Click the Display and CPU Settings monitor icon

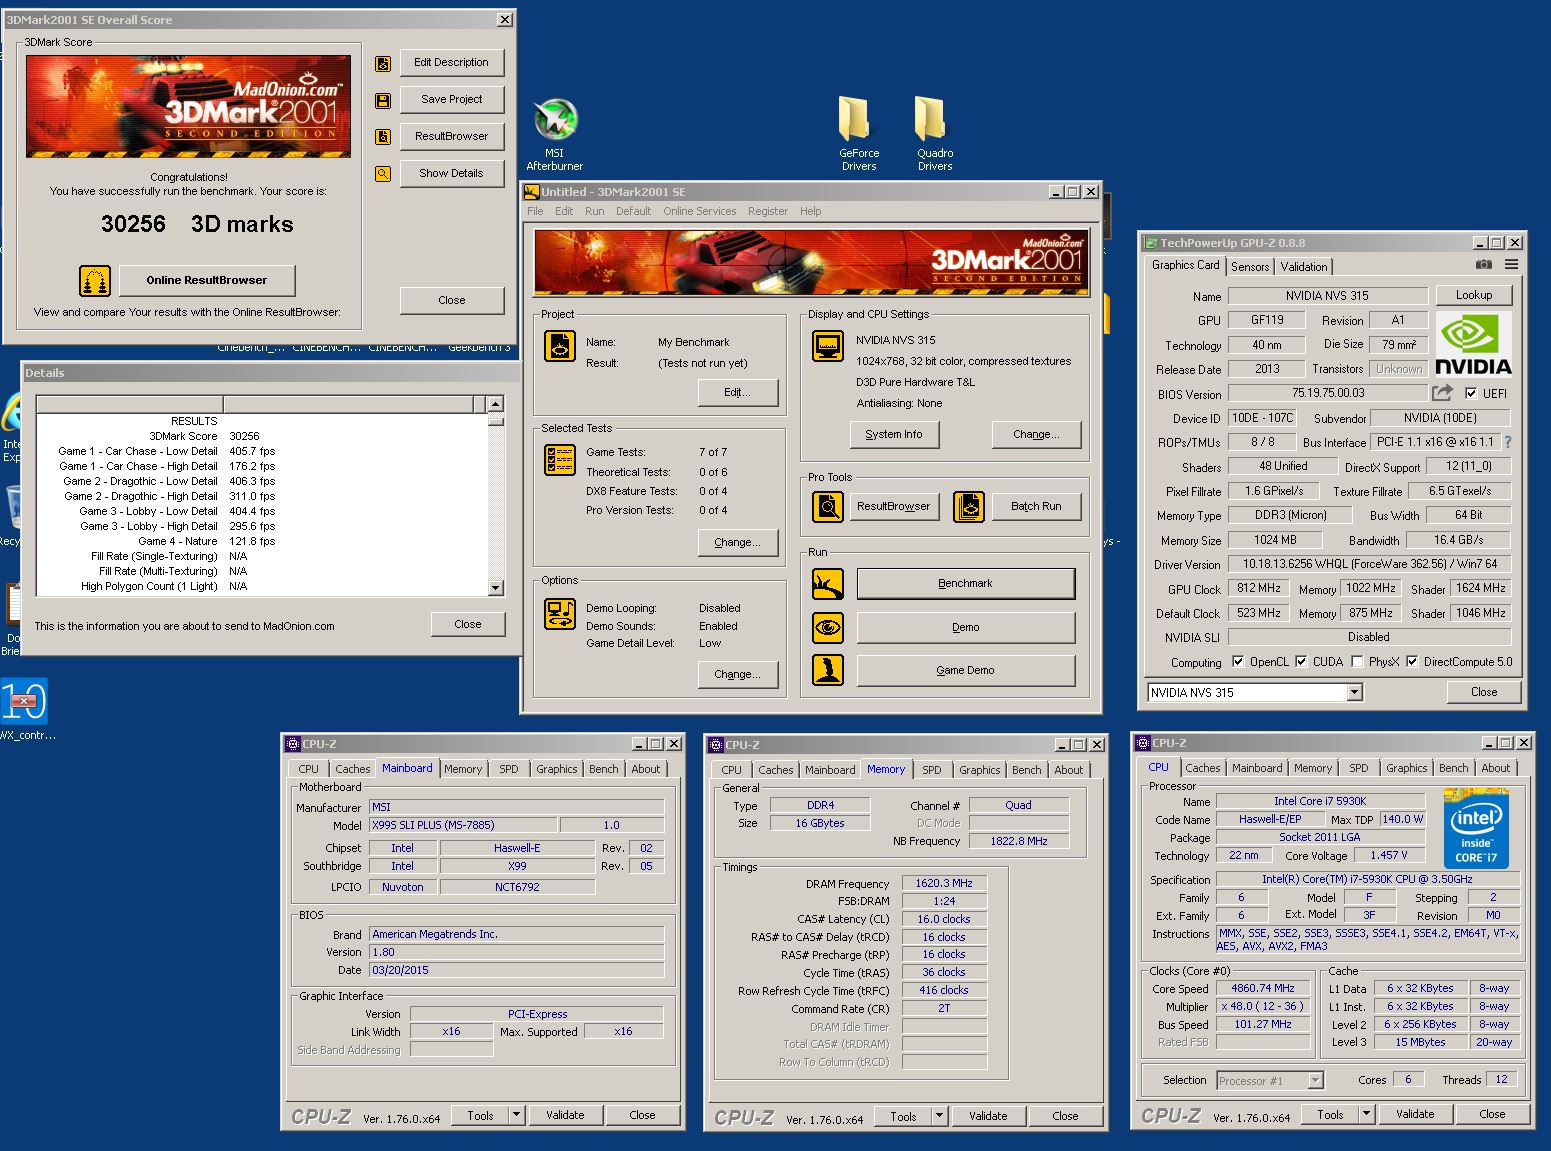pos(828,346)
